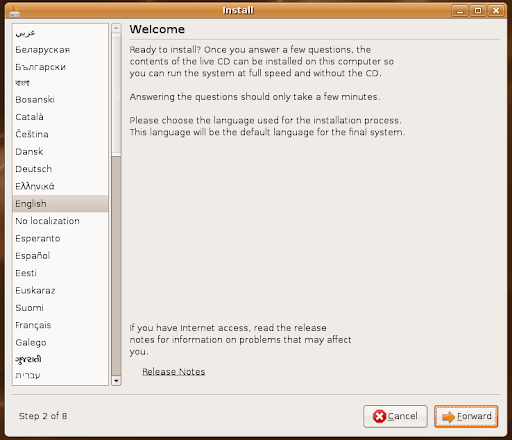512x440 pixels.
Task: Click the language list scroll-down arrow
Action: (x=116, y=381)
